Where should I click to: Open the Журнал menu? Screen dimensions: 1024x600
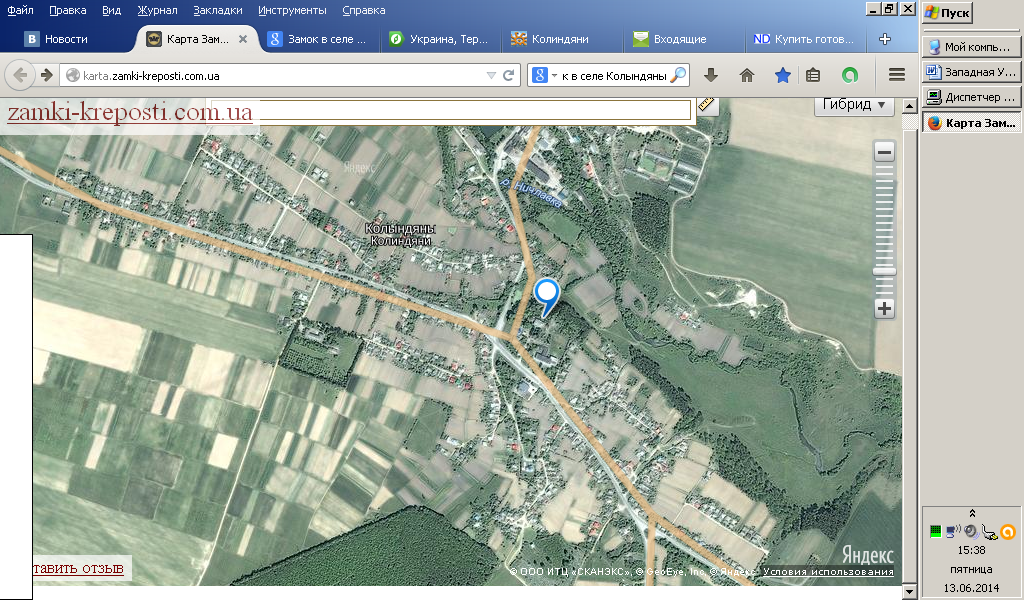pos(157,10)
